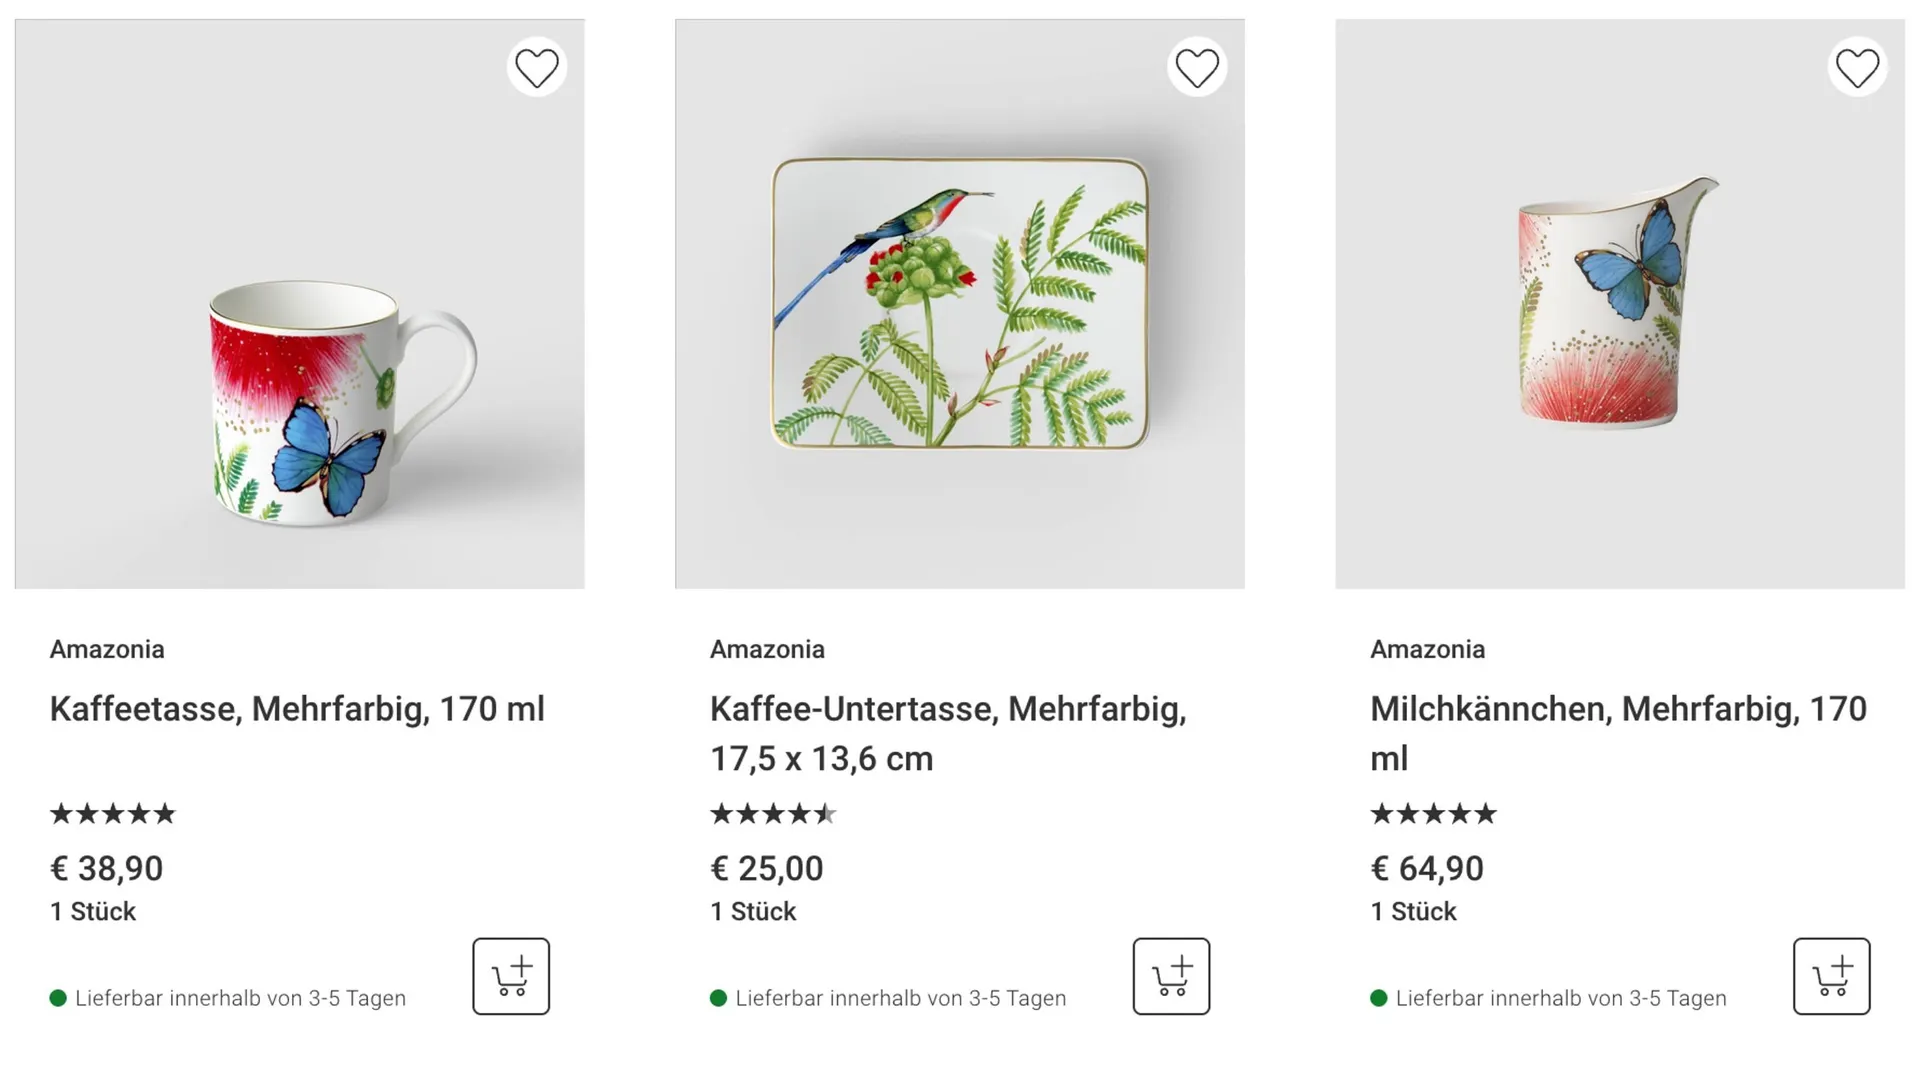Open the butterfly coffee mug product image
The image size is (1920, 1066).
300,304
